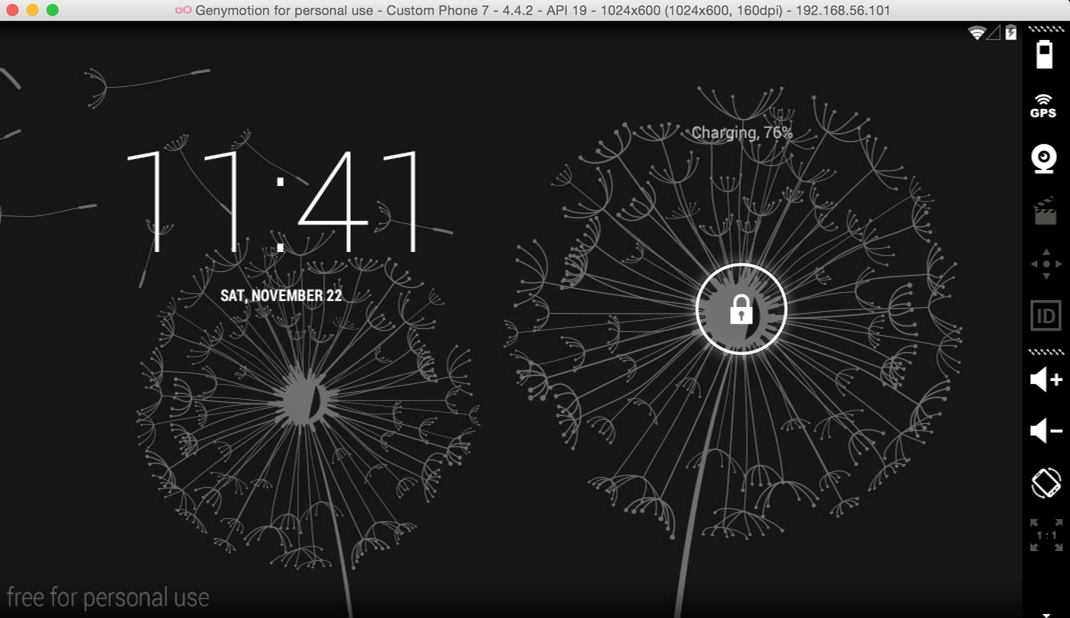
Task: Increase volume with the speaker plus icon
Action: [1046, 379]
